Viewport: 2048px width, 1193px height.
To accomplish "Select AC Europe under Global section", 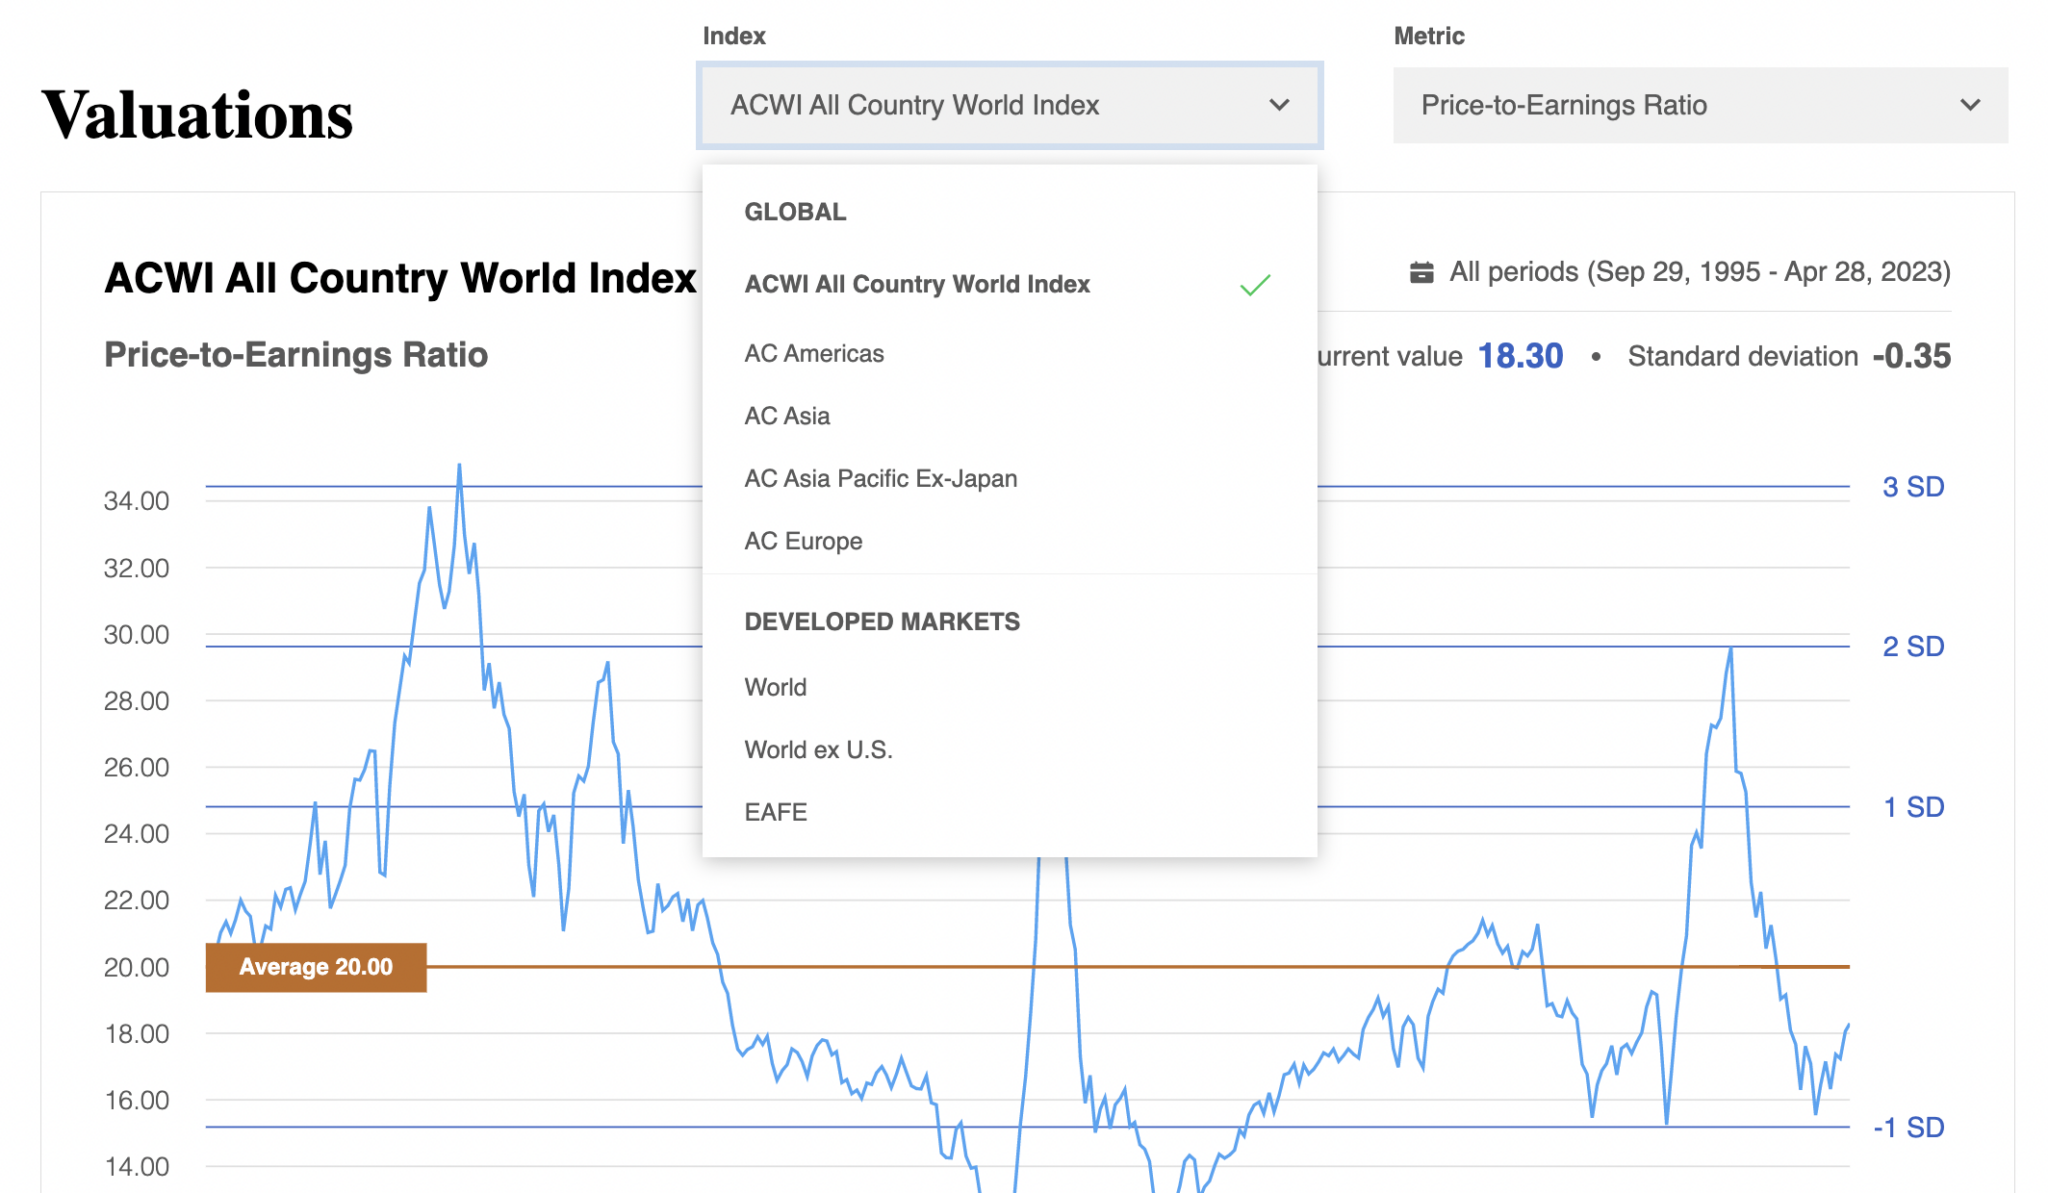I will coord(802,540).
